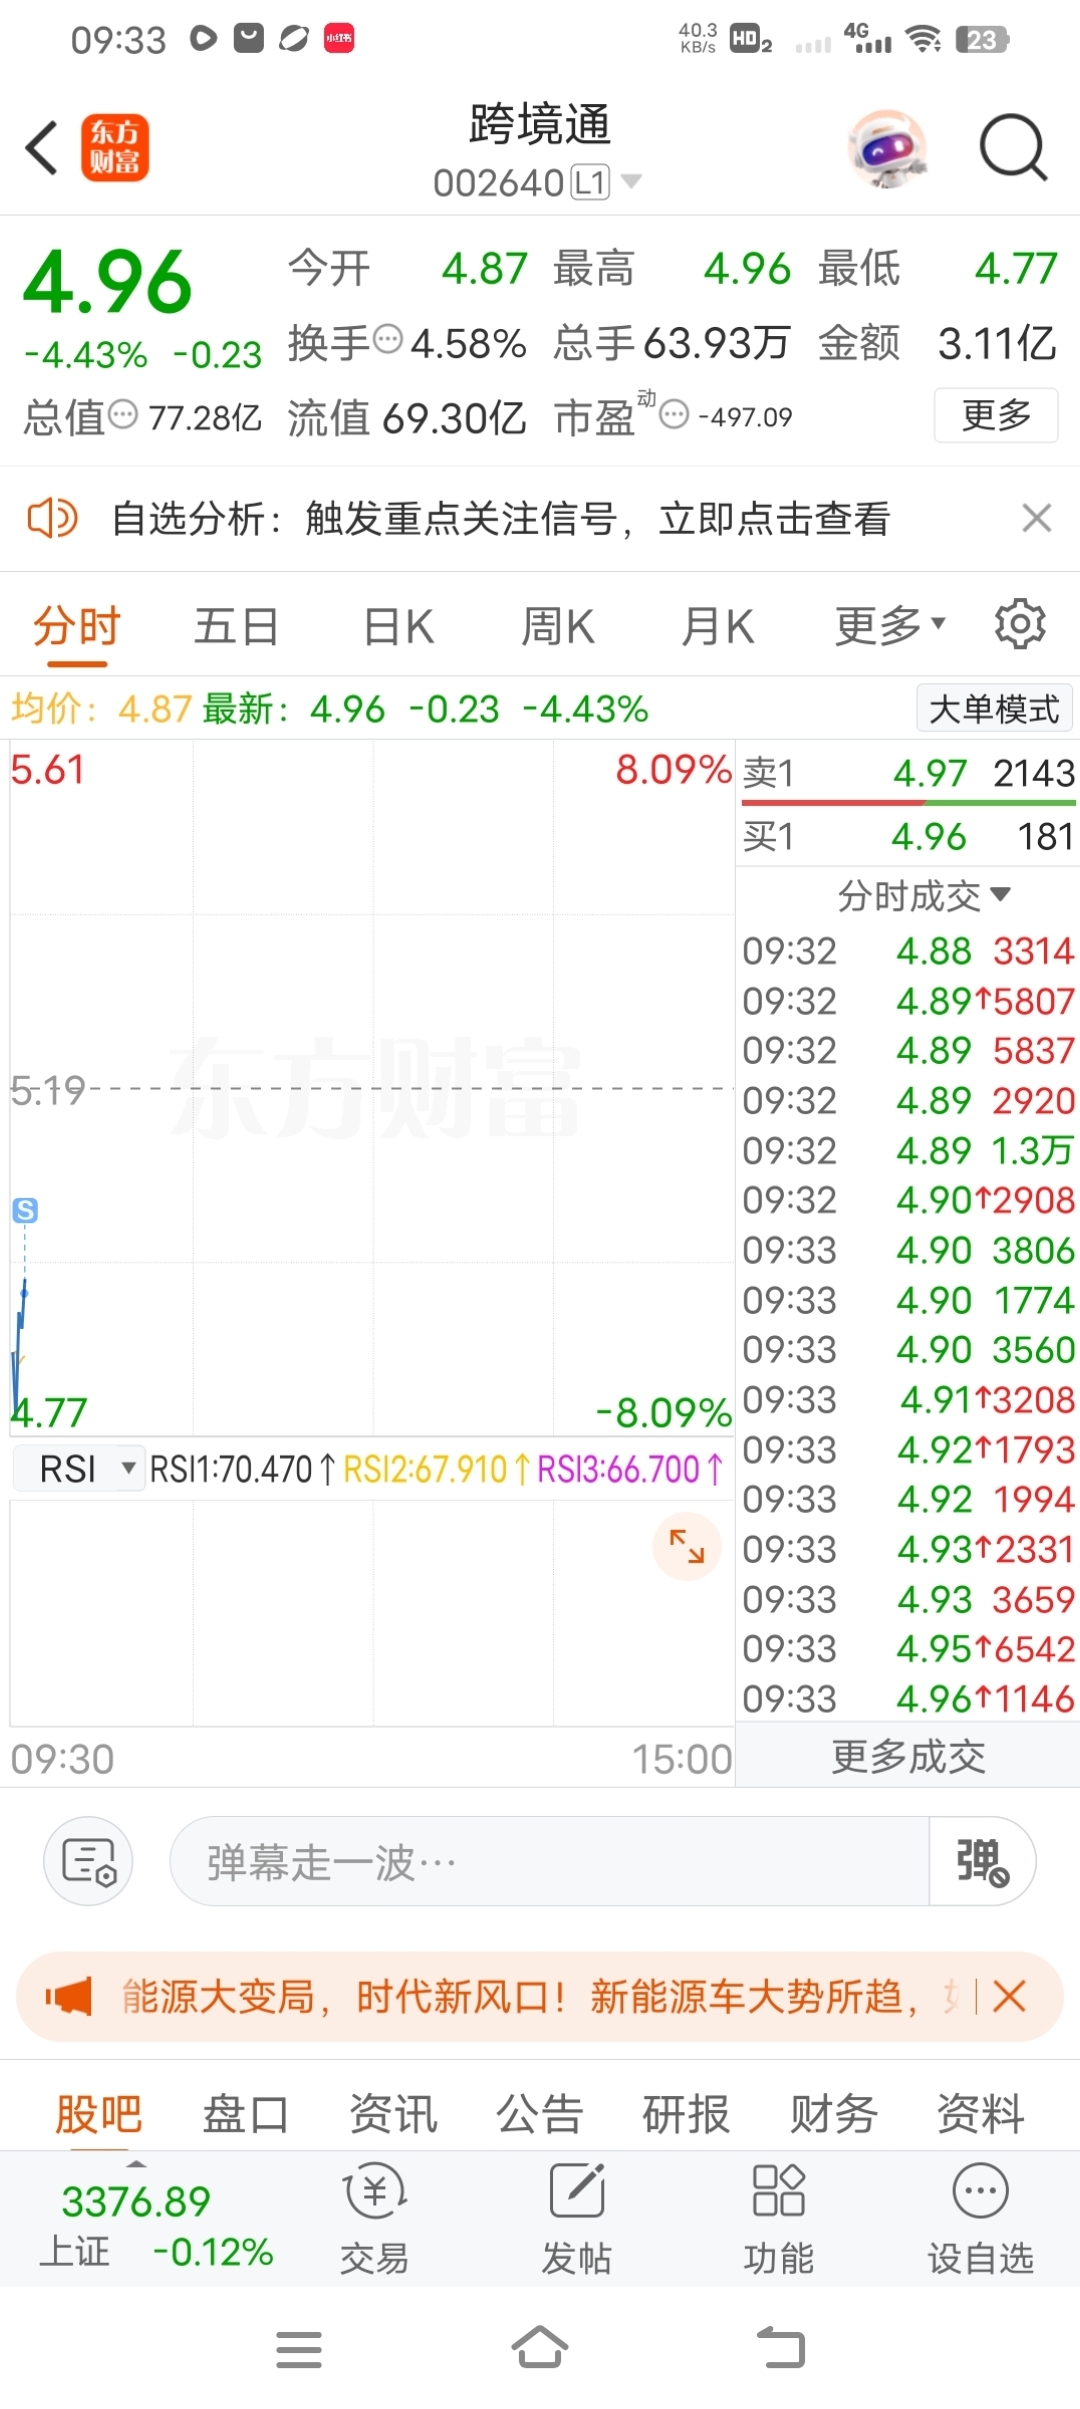Close the orange promotion banner
This screenshot has height=2409, width=1080.
point(1009,1996)
